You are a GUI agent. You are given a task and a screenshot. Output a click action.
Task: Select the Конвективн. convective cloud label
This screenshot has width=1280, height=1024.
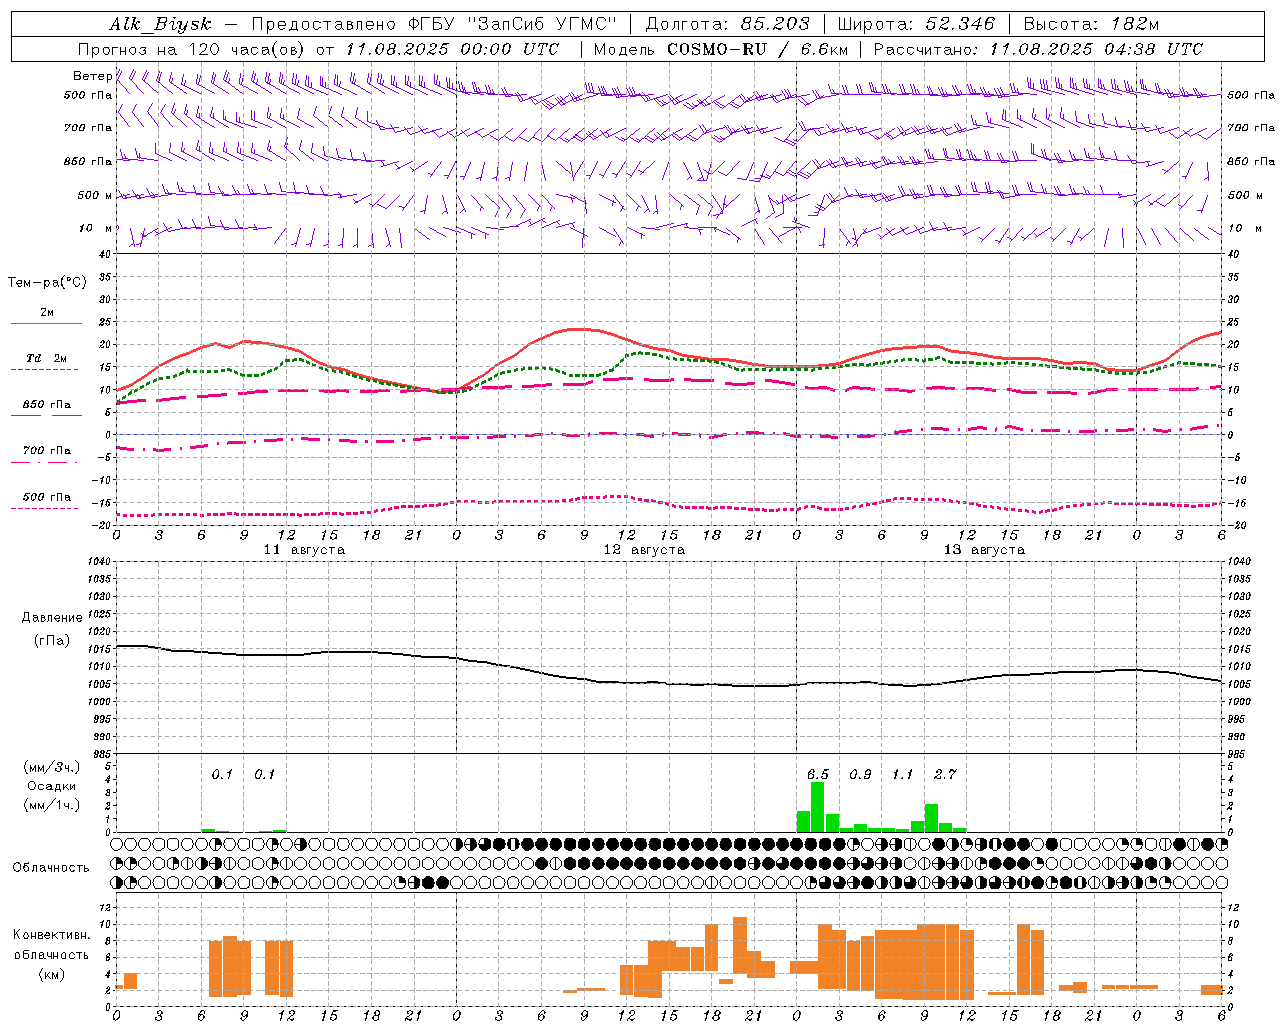(51, 935)
